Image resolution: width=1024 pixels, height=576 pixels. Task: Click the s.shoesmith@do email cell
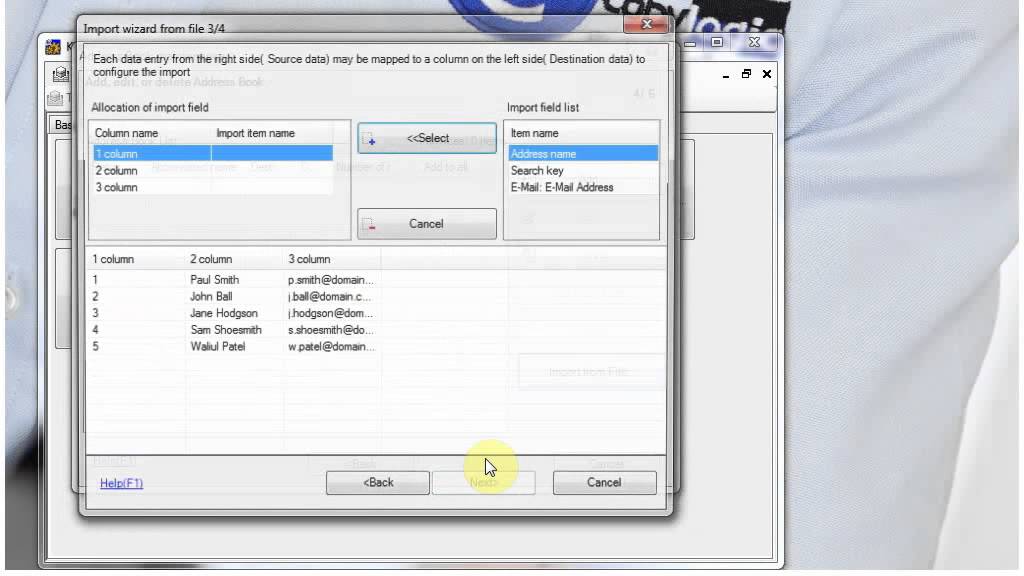tap(332, 330)
